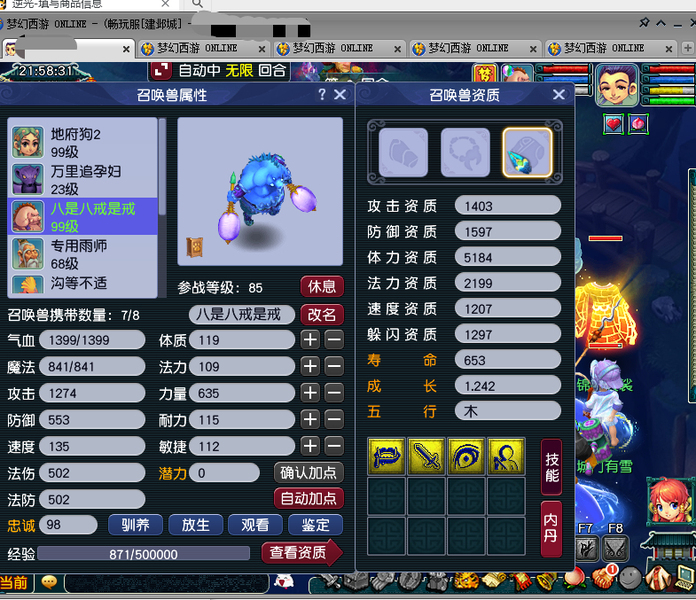Click the 休息 button
The height and width of the screenshot is (600, 696).
pos(322,287)
